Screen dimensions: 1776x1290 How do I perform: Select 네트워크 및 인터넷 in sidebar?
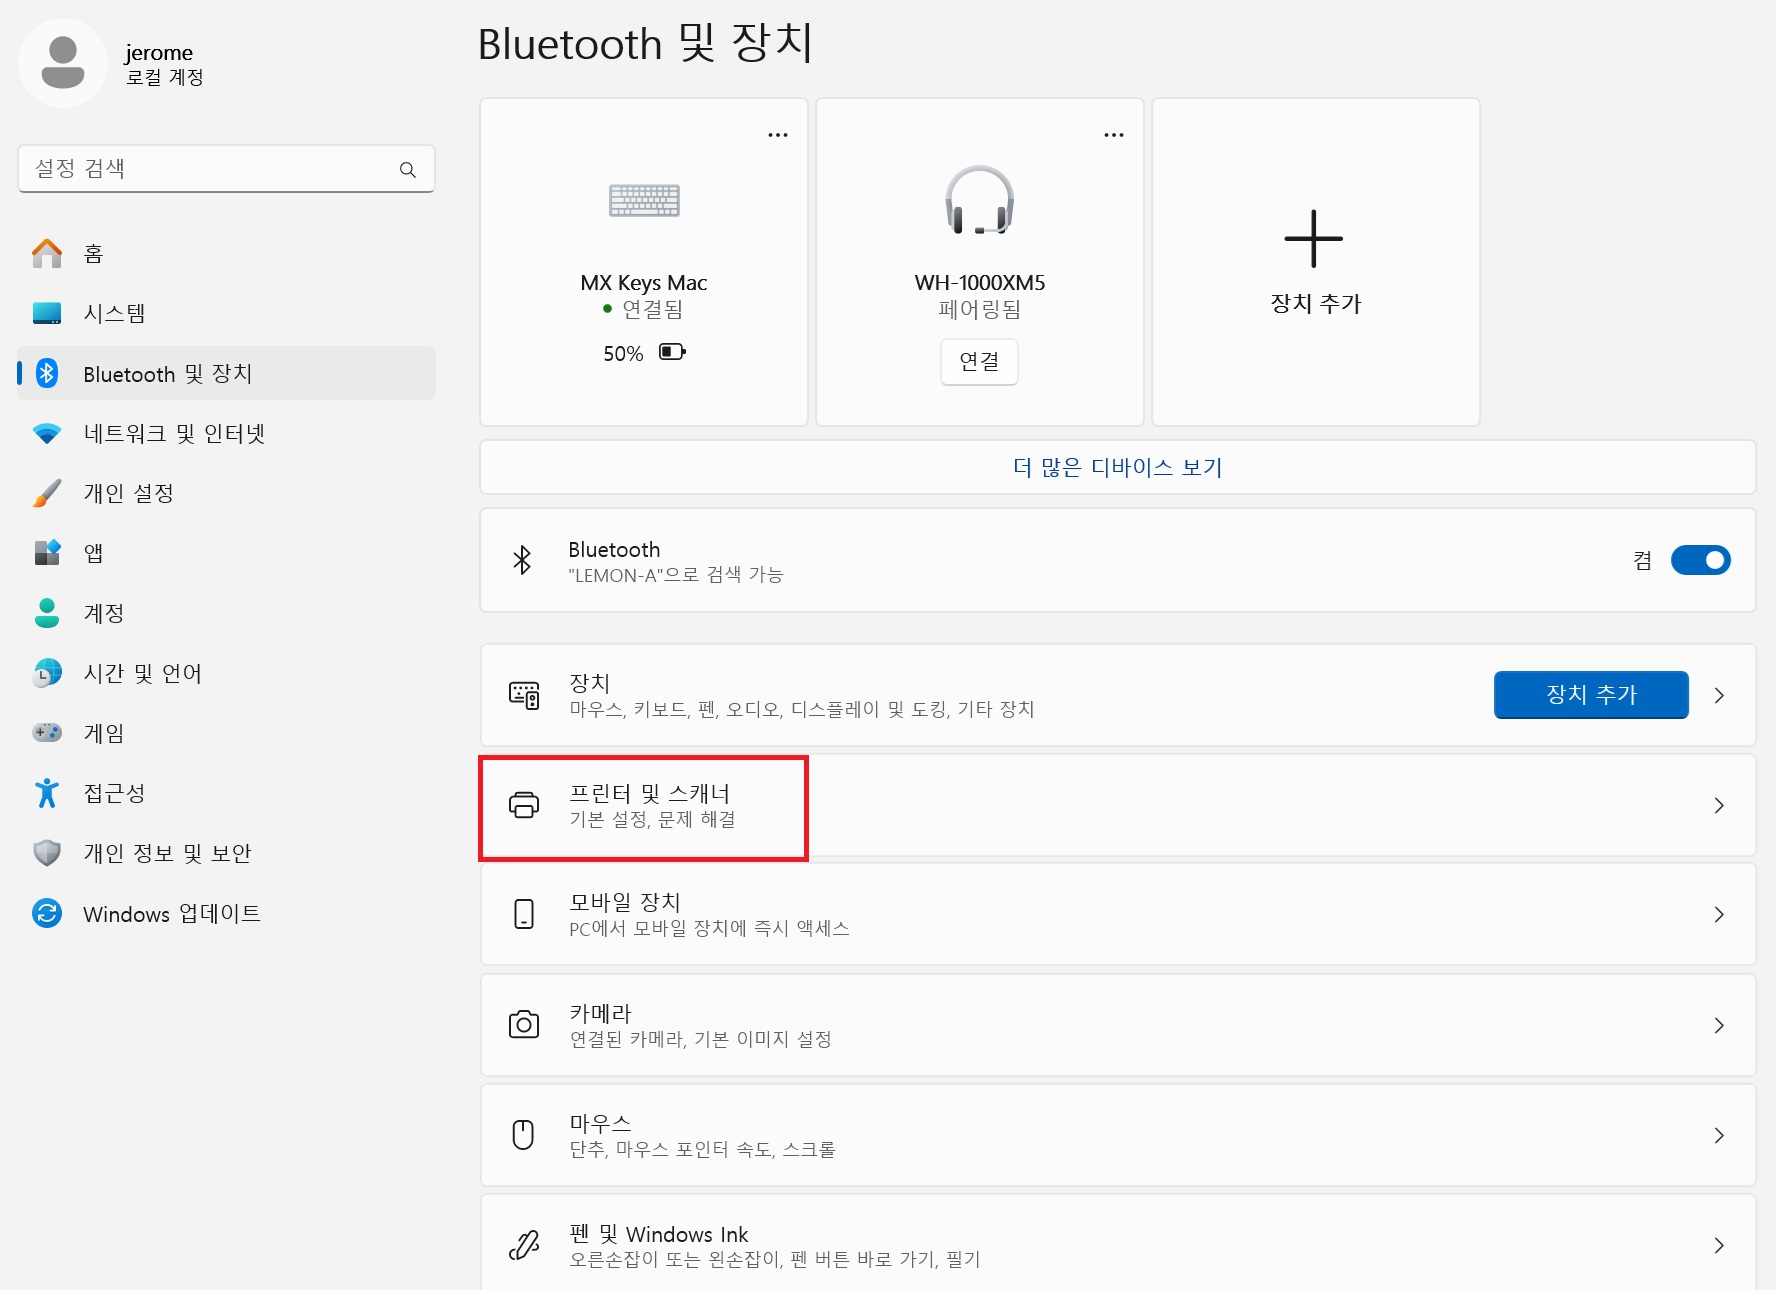(227, 433)
